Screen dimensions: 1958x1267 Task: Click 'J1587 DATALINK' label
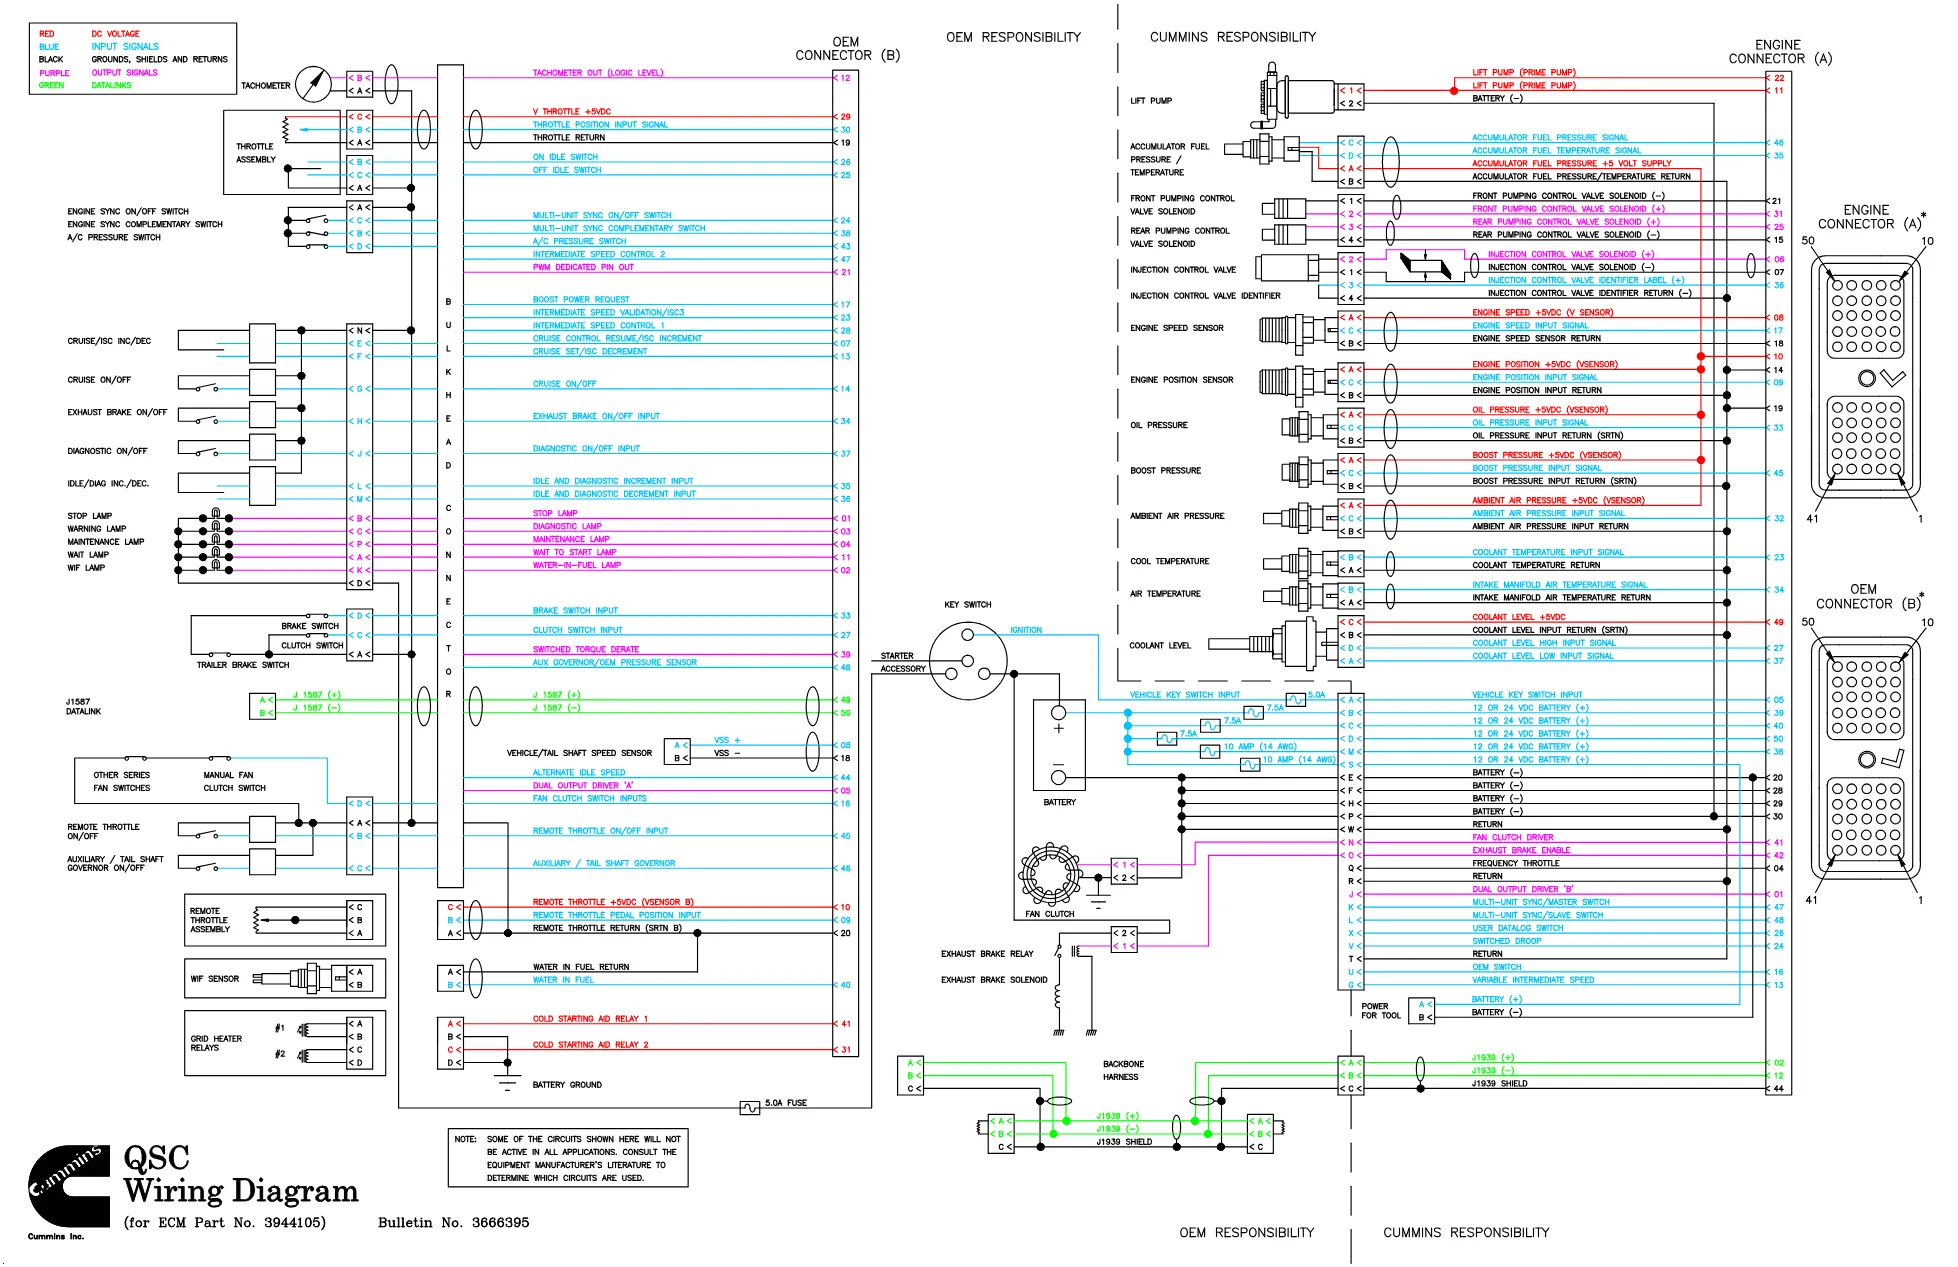pos(83,707)
